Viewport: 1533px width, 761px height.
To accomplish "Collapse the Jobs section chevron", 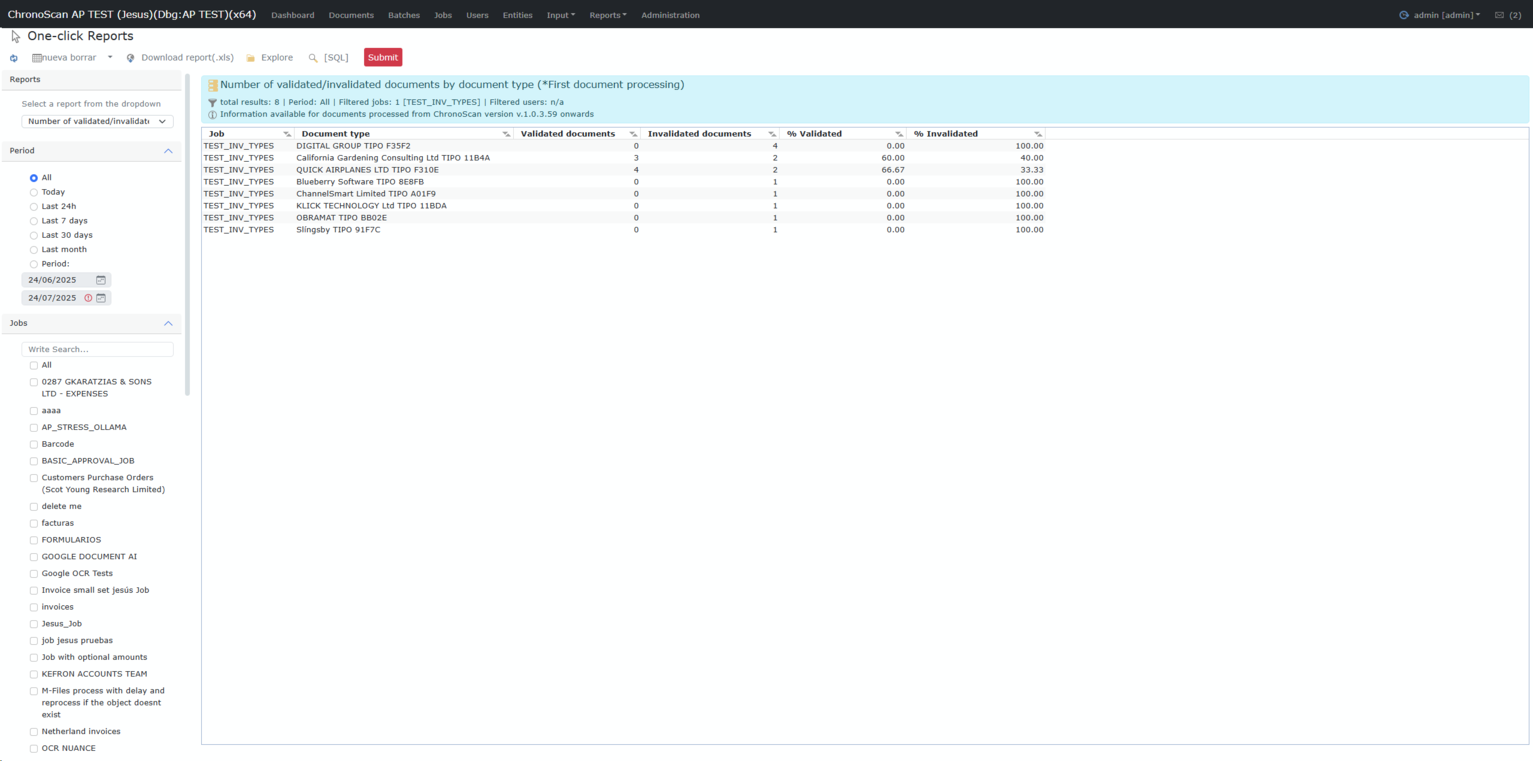I will (168, 323).
